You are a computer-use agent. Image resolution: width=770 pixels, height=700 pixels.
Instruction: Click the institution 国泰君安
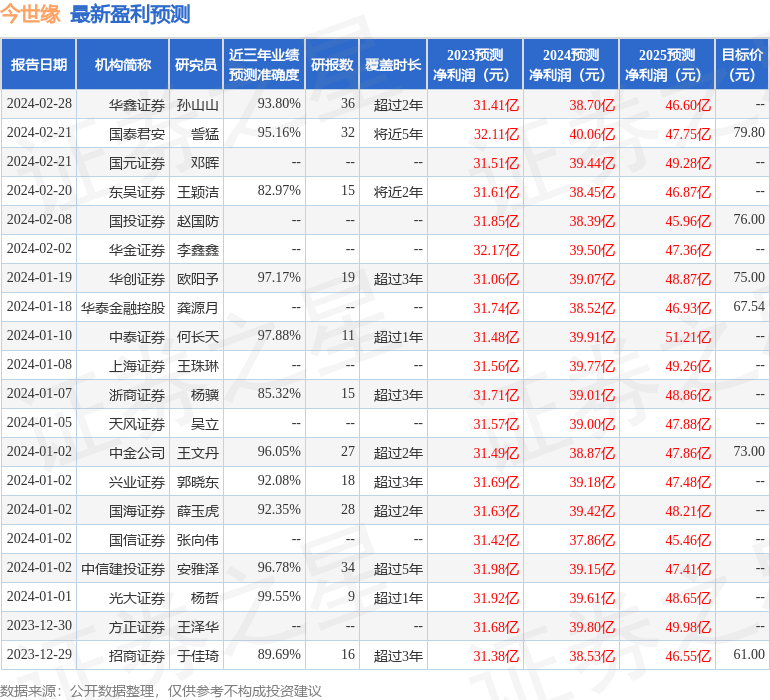click(x=137, y=134)
